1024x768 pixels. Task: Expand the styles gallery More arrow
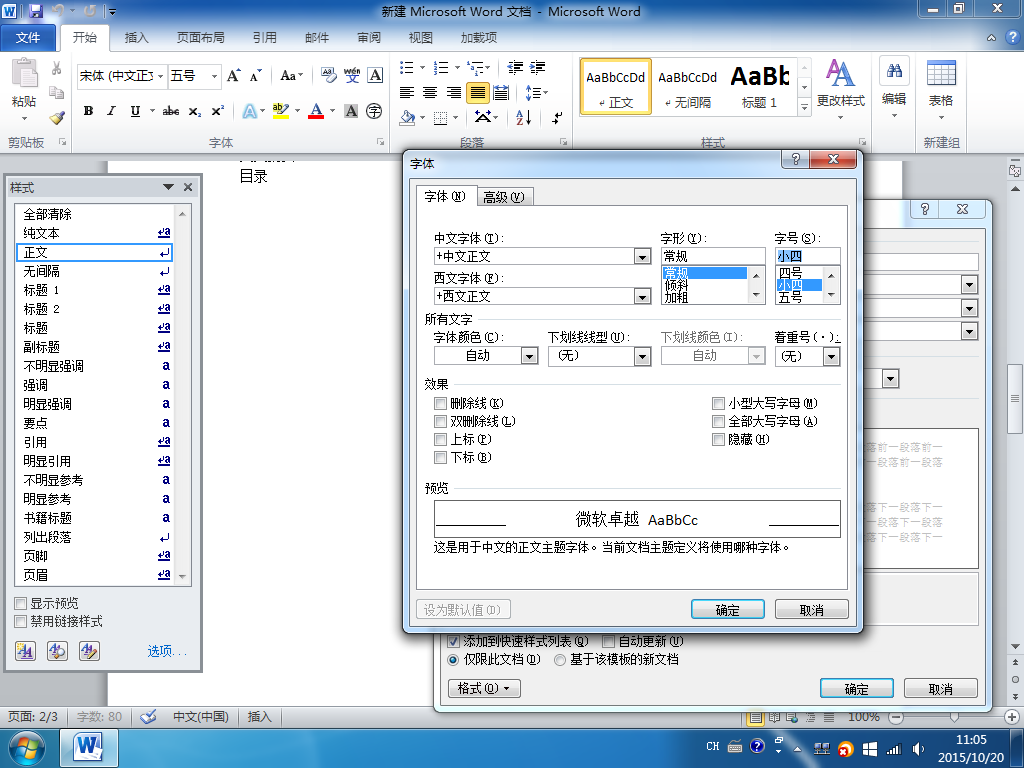805,106
